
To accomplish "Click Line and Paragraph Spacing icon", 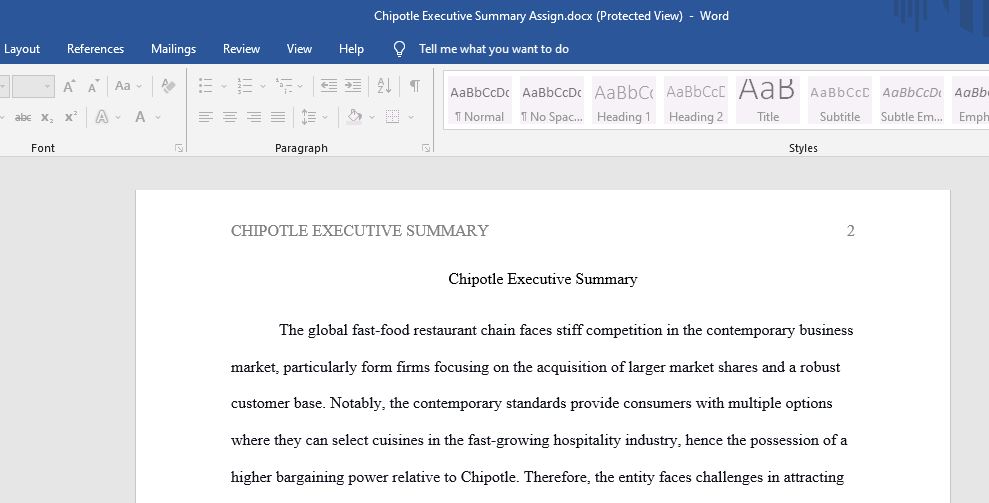I will pos(308,117).
